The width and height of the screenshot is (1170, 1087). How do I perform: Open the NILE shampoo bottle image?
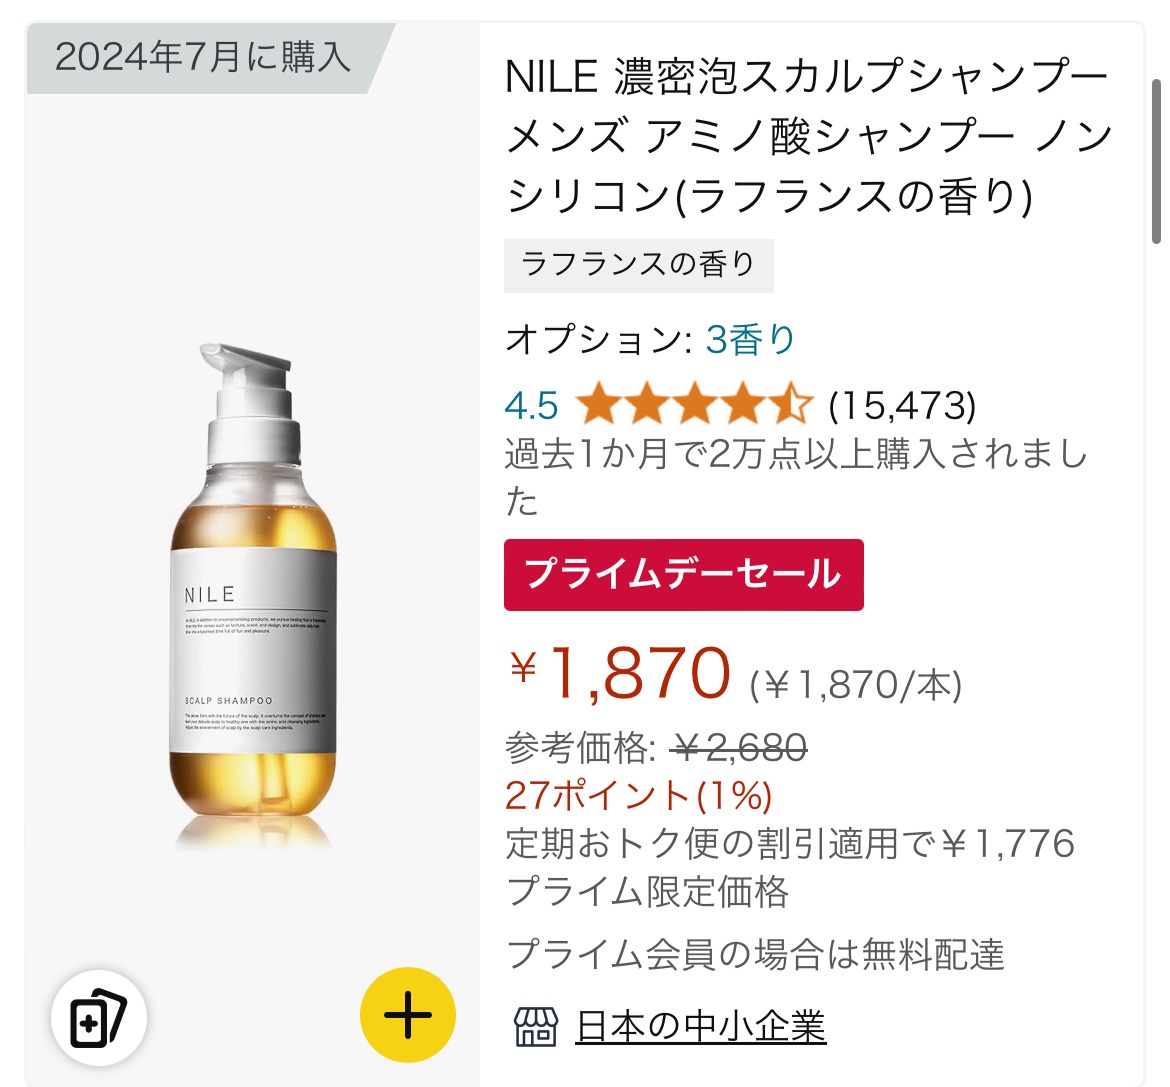click(254, 597)
